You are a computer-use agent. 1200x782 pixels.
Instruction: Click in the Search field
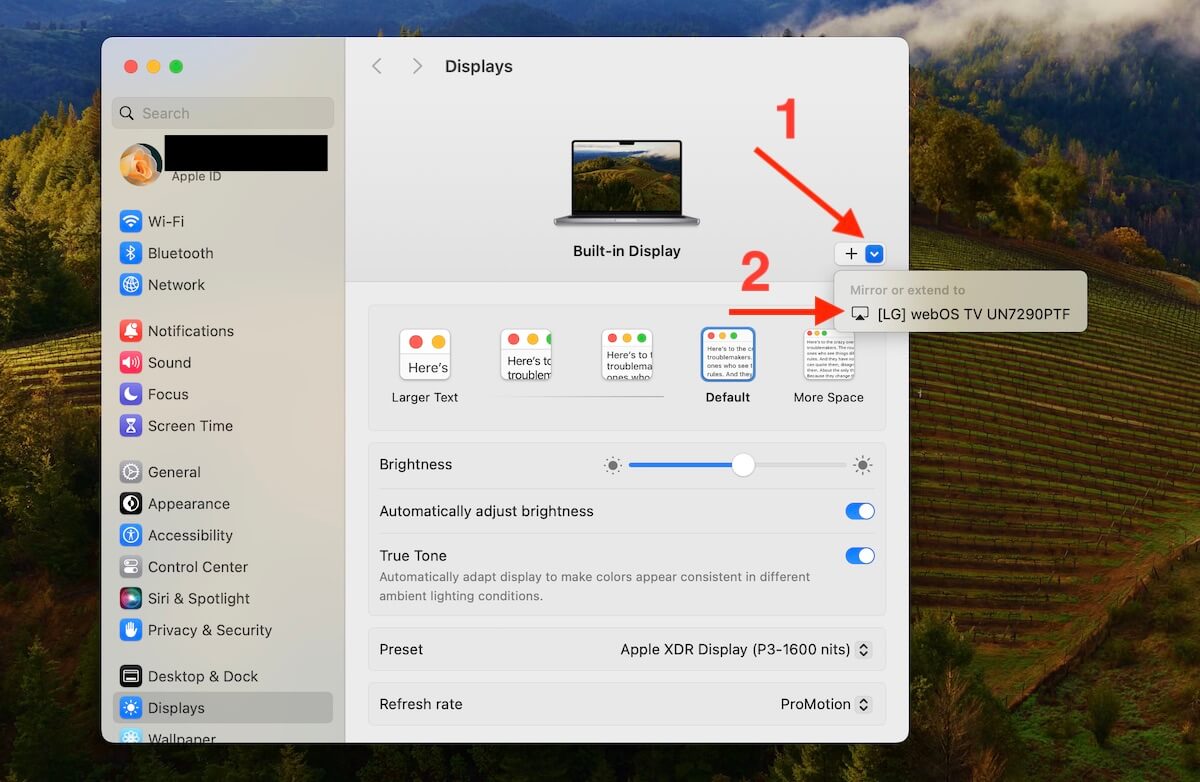[x=222, y=113]
